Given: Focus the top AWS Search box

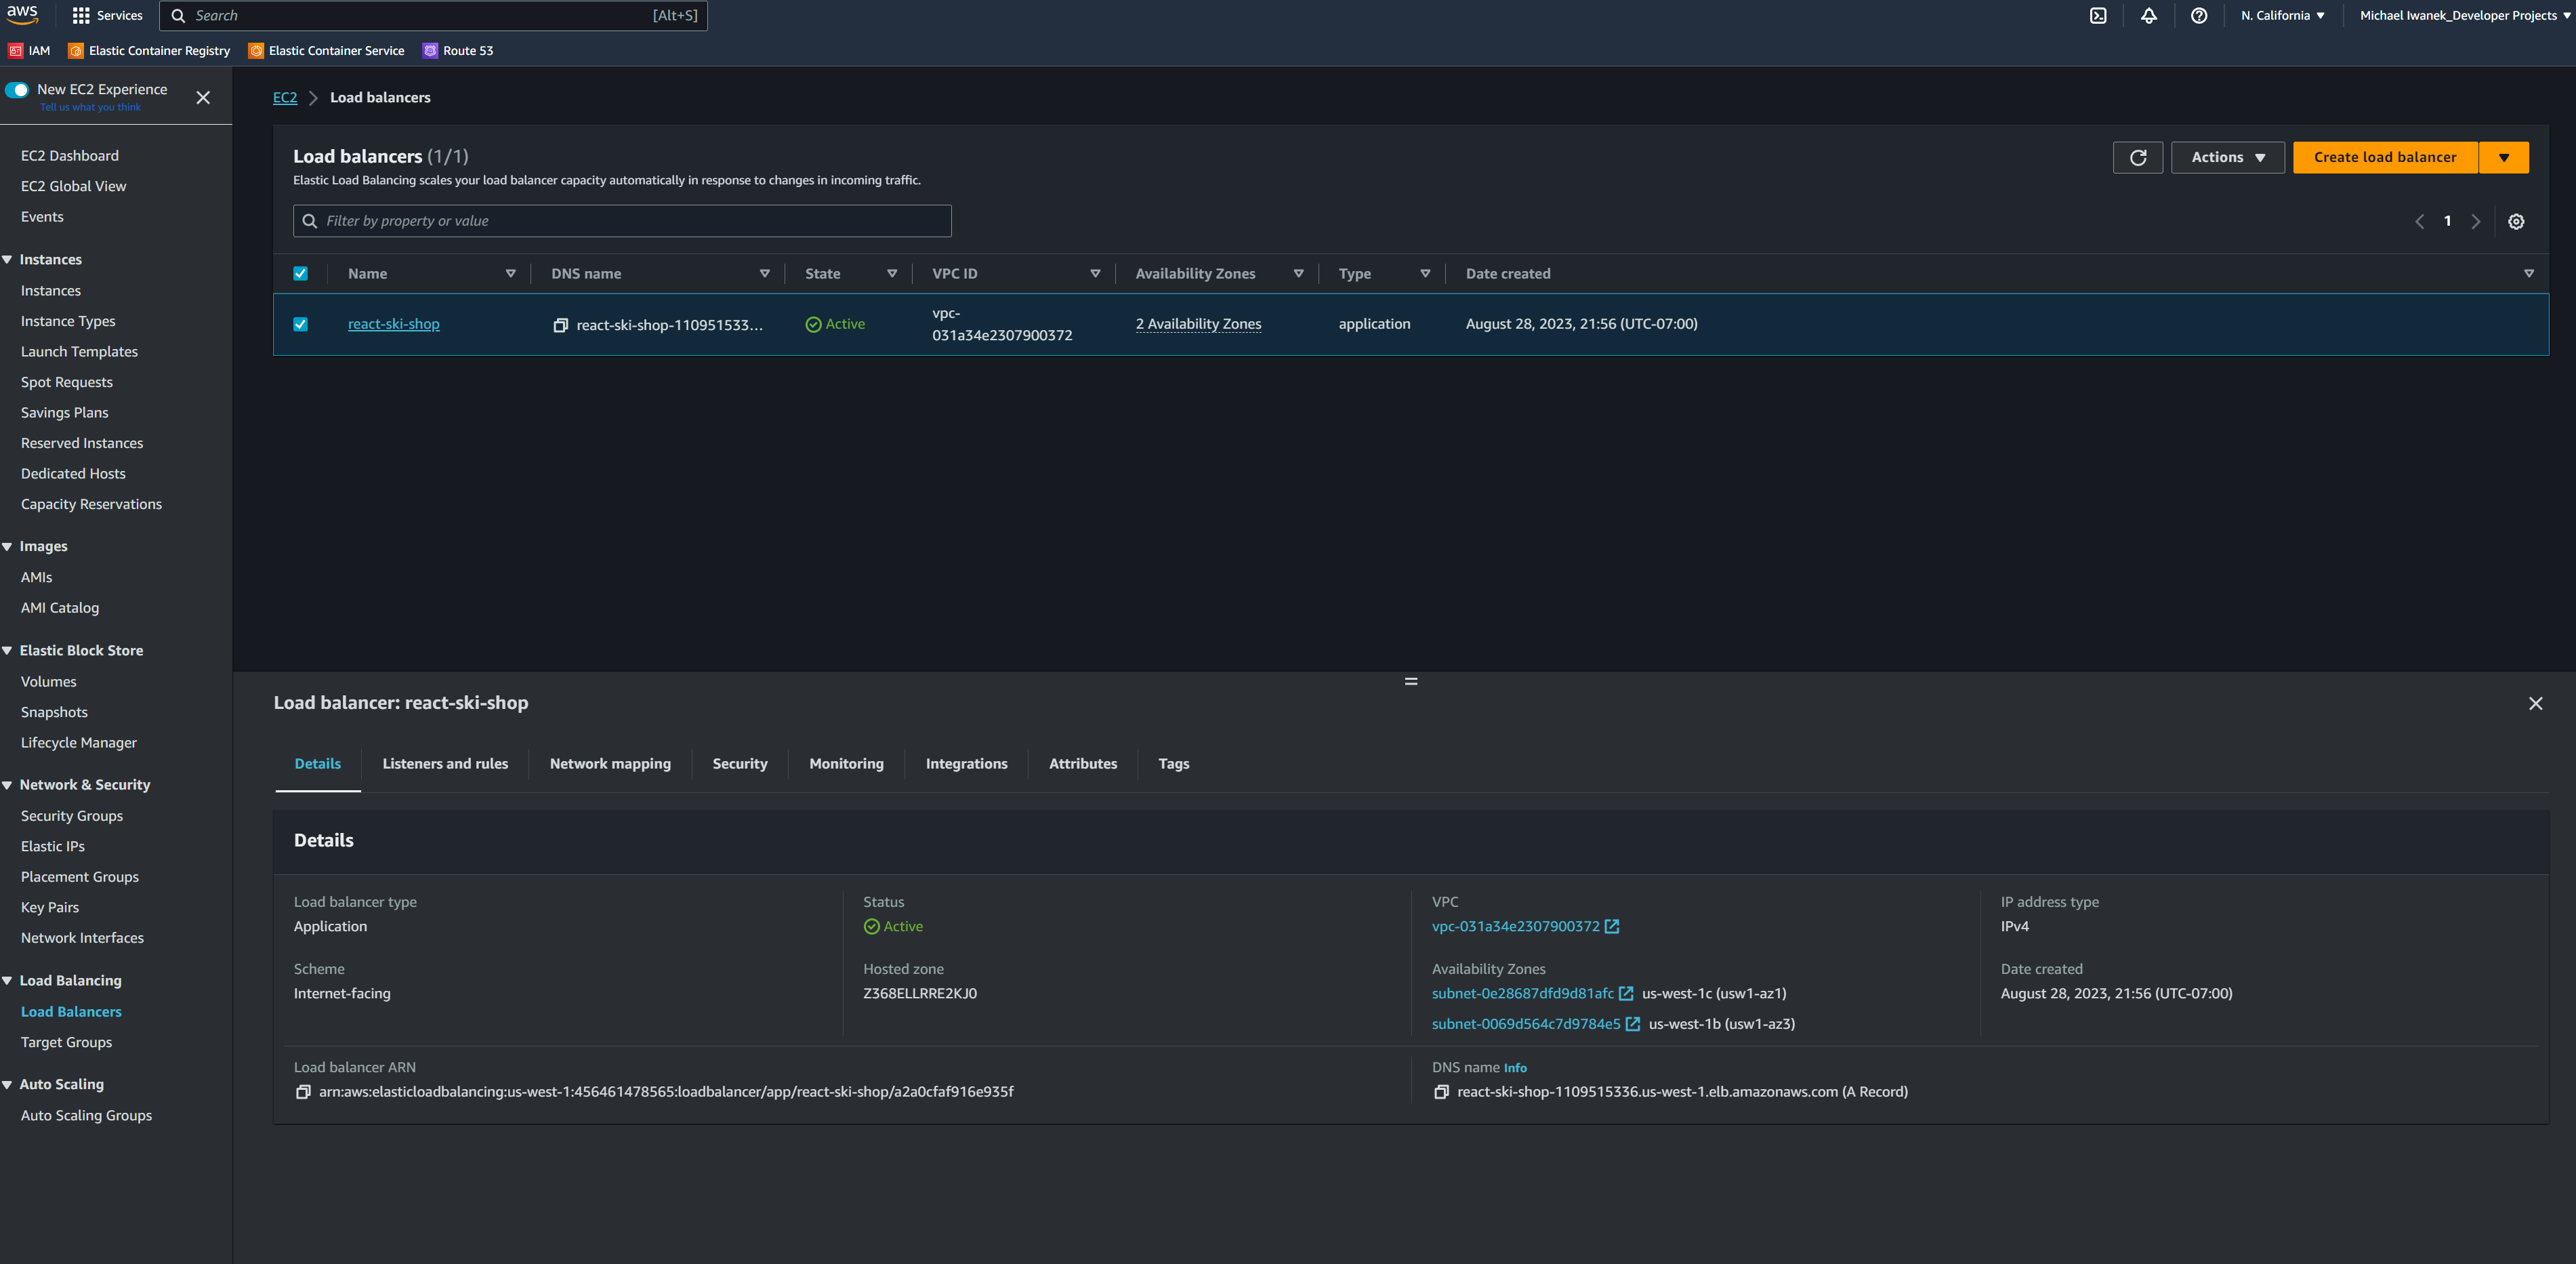Looking at the screenshot, I should (x=433, y=15).
